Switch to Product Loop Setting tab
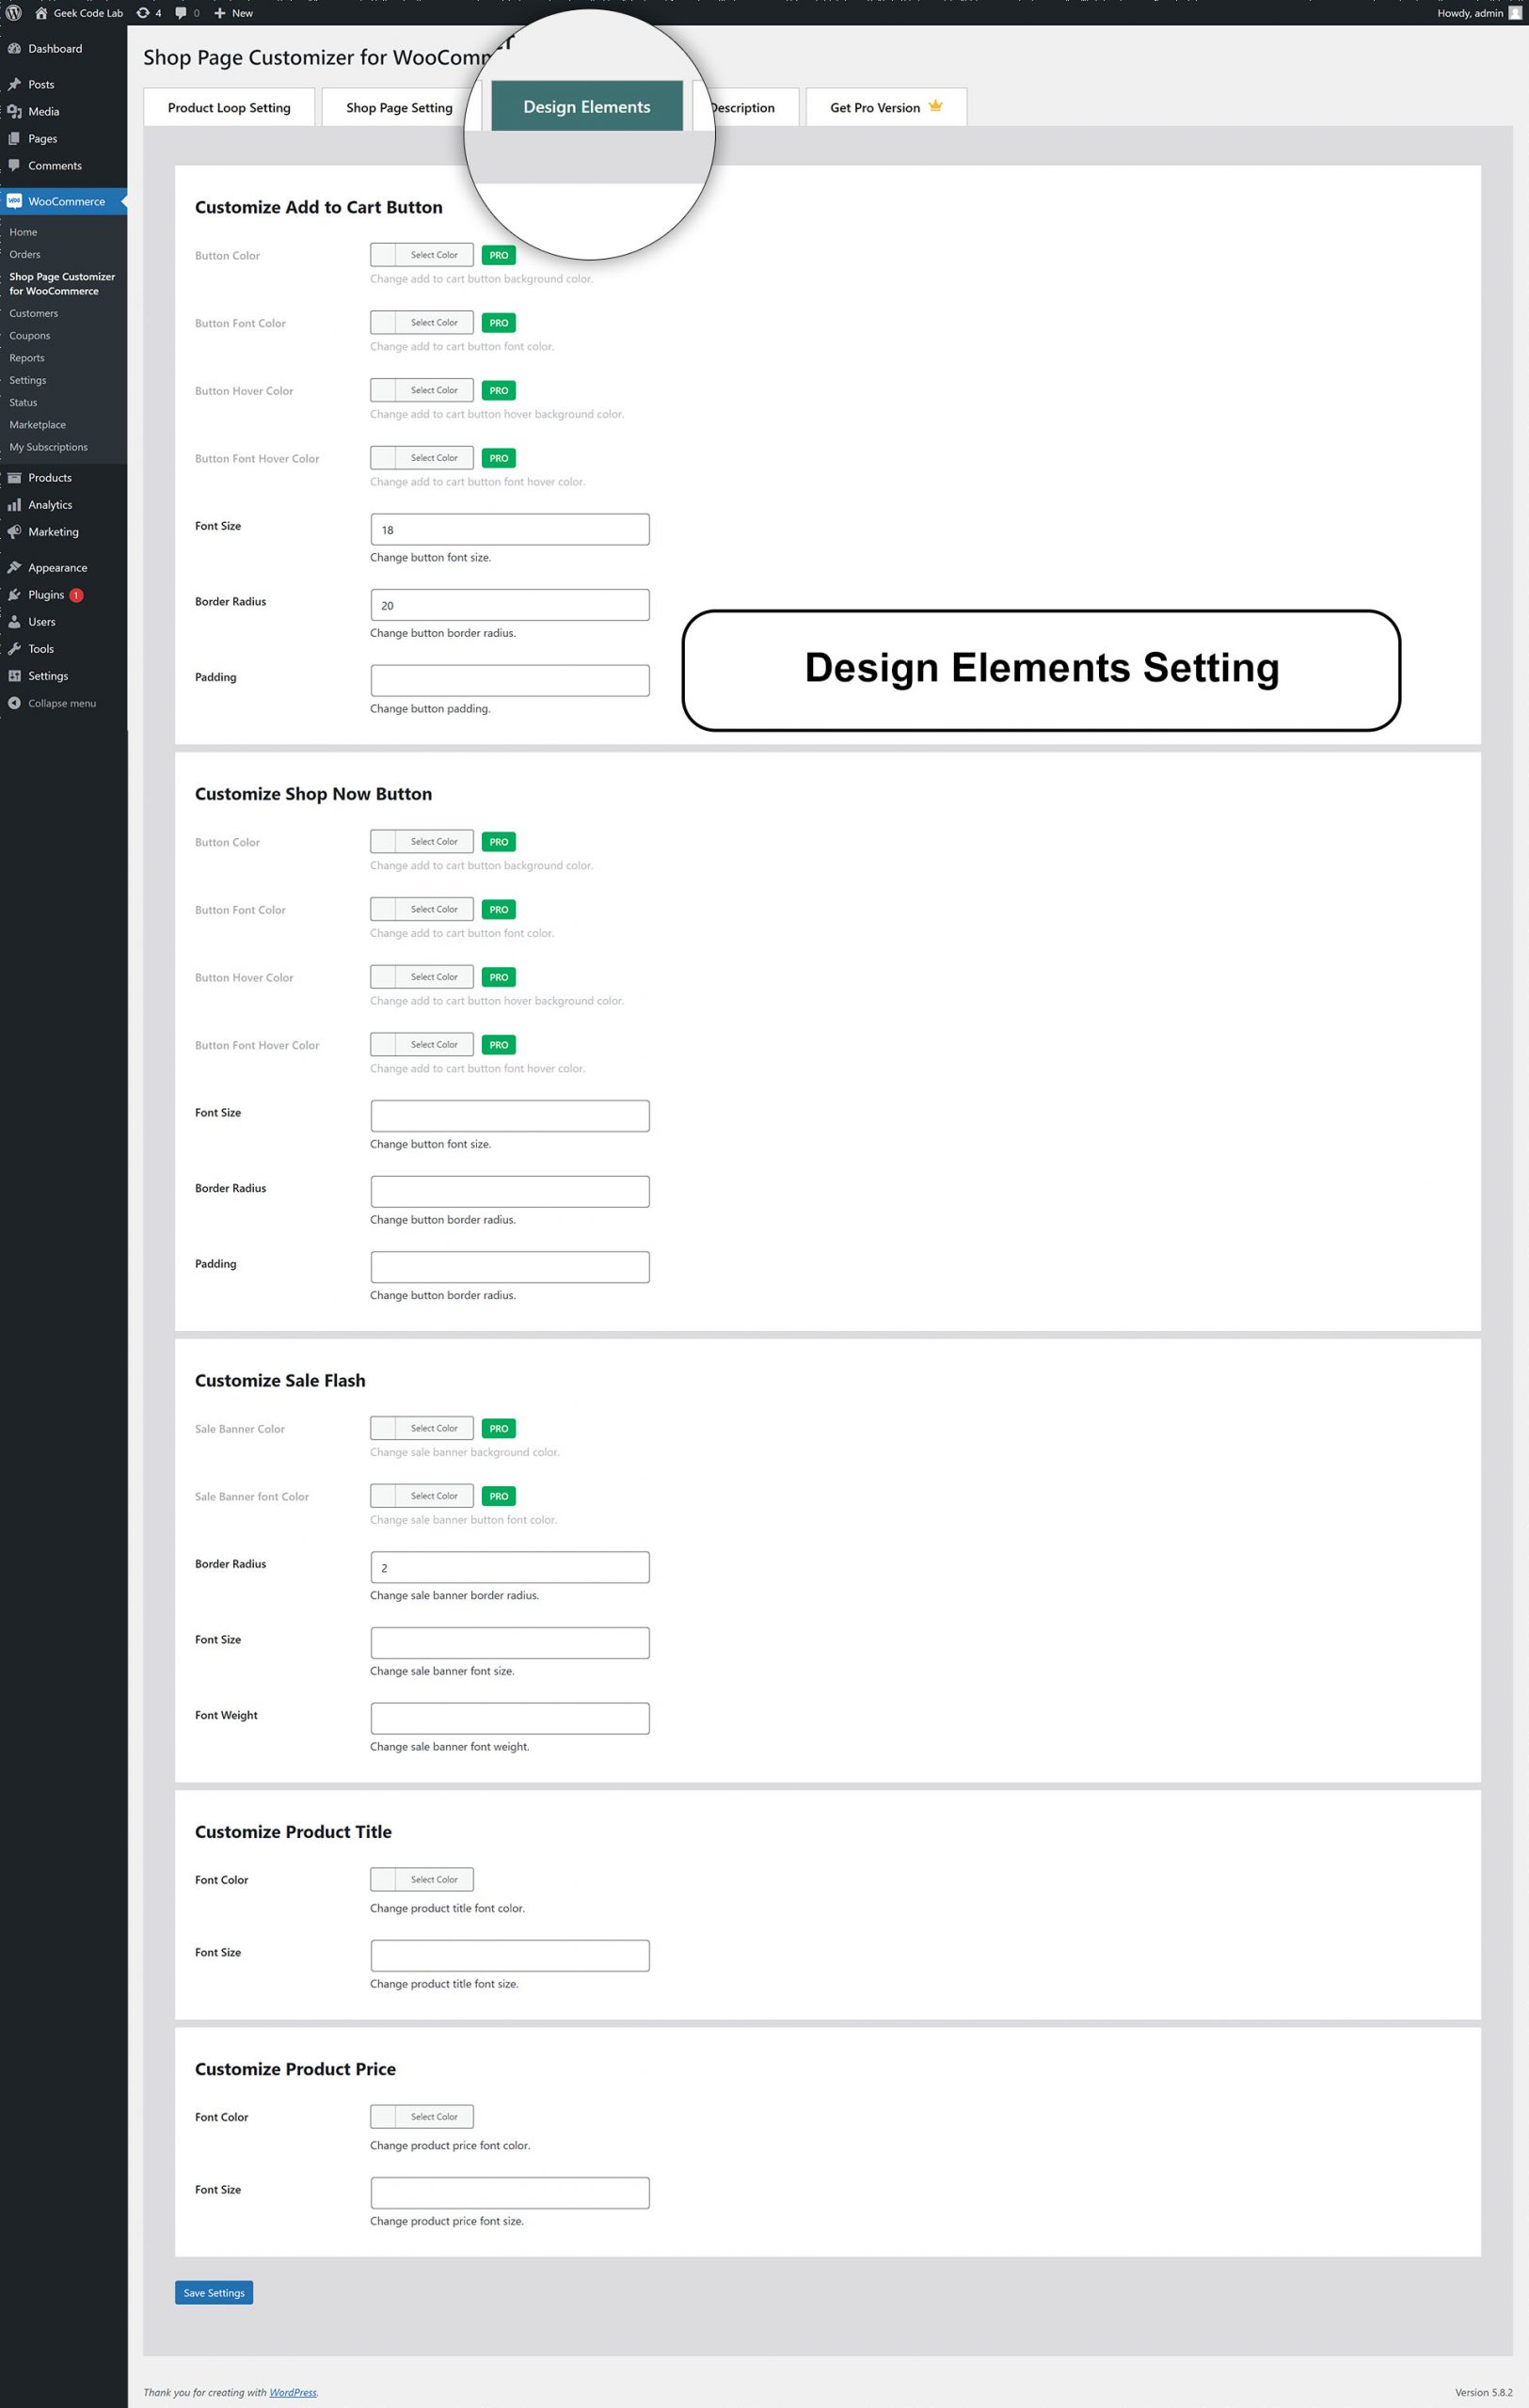 point(229,108)
